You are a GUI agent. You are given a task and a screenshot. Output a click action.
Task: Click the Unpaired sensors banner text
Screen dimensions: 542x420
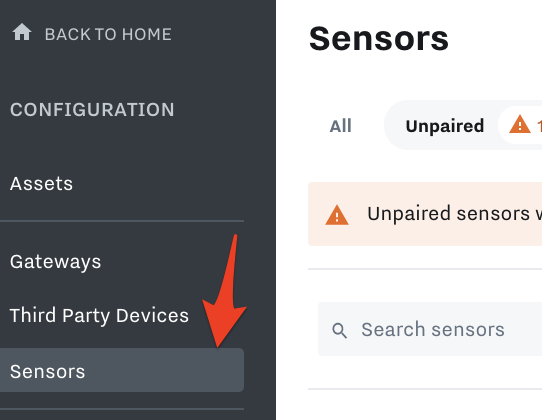coord(454,214)
